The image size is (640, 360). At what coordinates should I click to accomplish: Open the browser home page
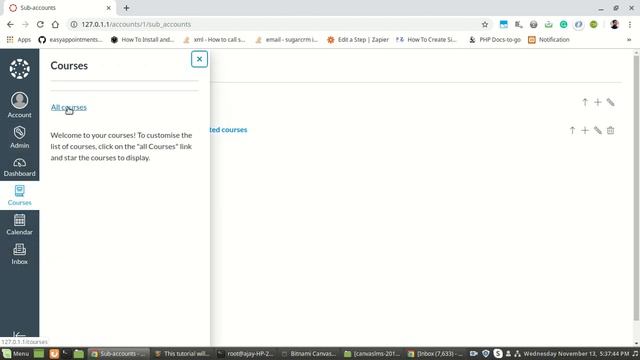[x=55, y=24]
